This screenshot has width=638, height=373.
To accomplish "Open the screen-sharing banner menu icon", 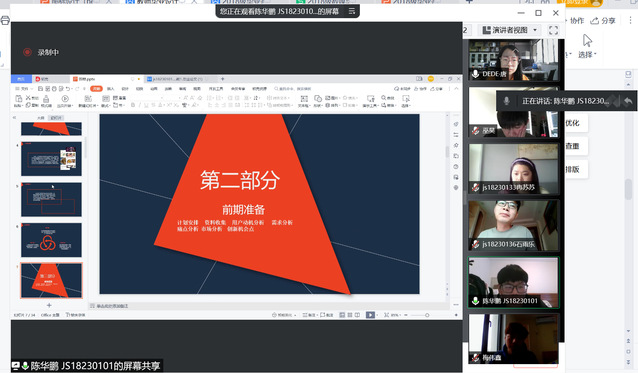I will pos(352,11).
